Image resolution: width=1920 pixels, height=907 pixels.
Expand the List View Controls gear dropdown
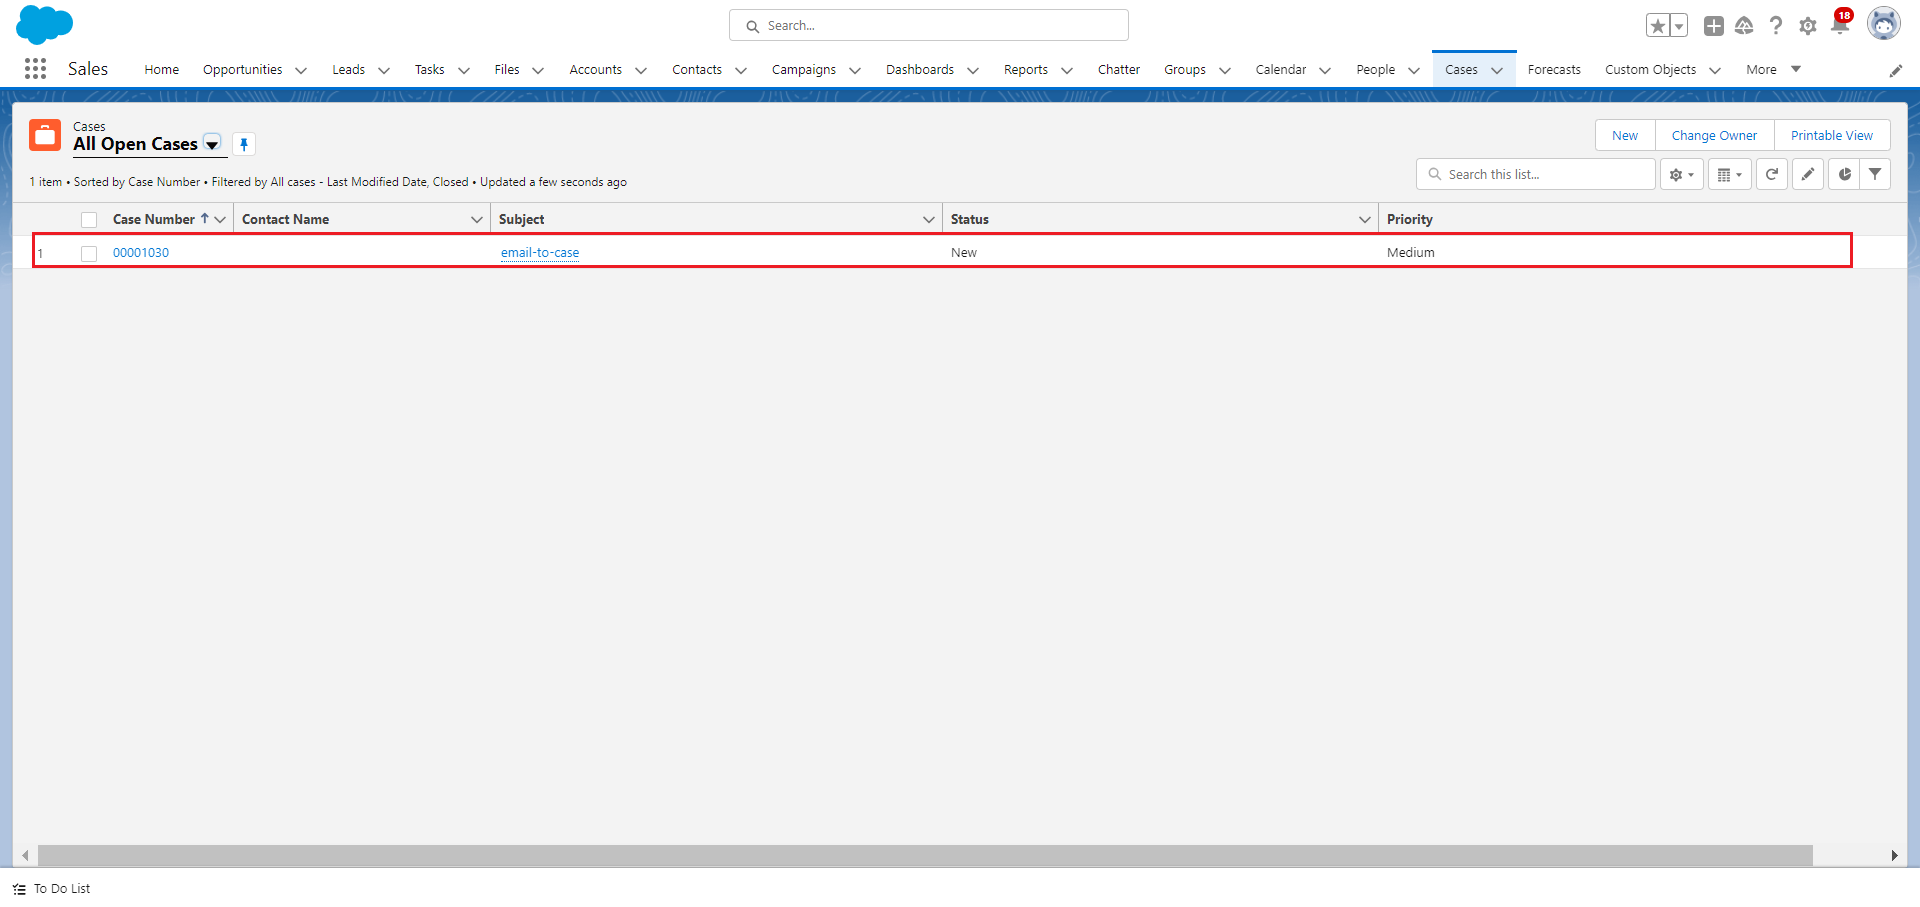coord(1681,174)
